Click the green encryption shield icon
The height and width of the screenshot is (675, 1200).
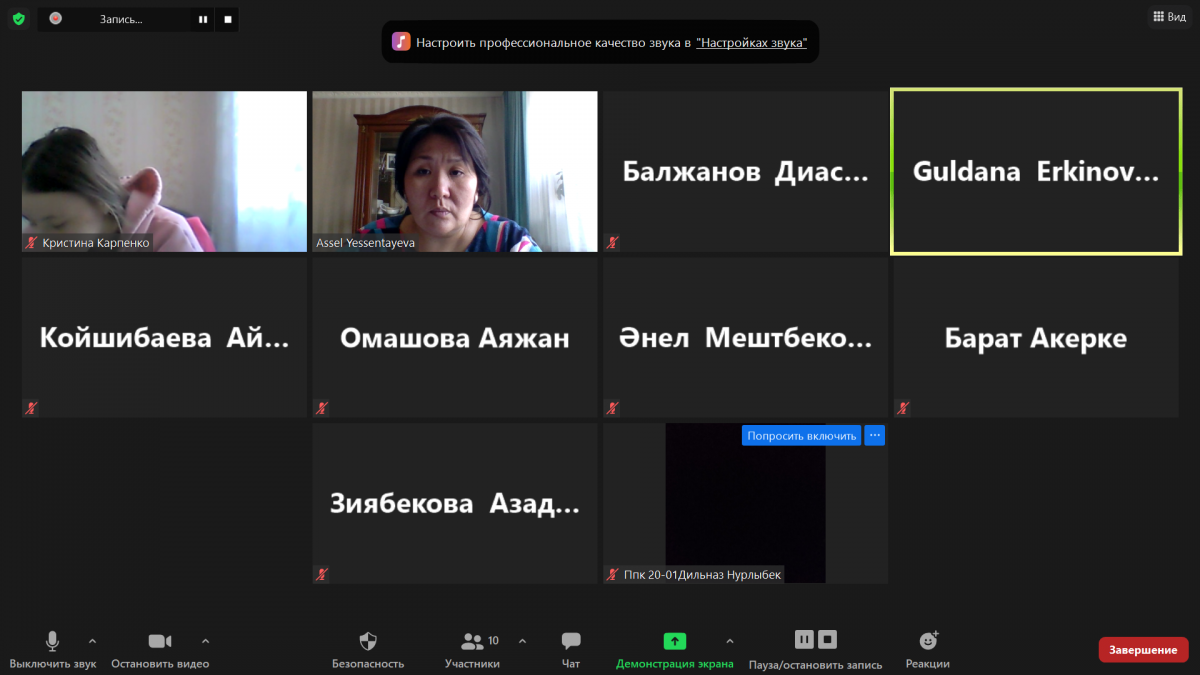18,18
